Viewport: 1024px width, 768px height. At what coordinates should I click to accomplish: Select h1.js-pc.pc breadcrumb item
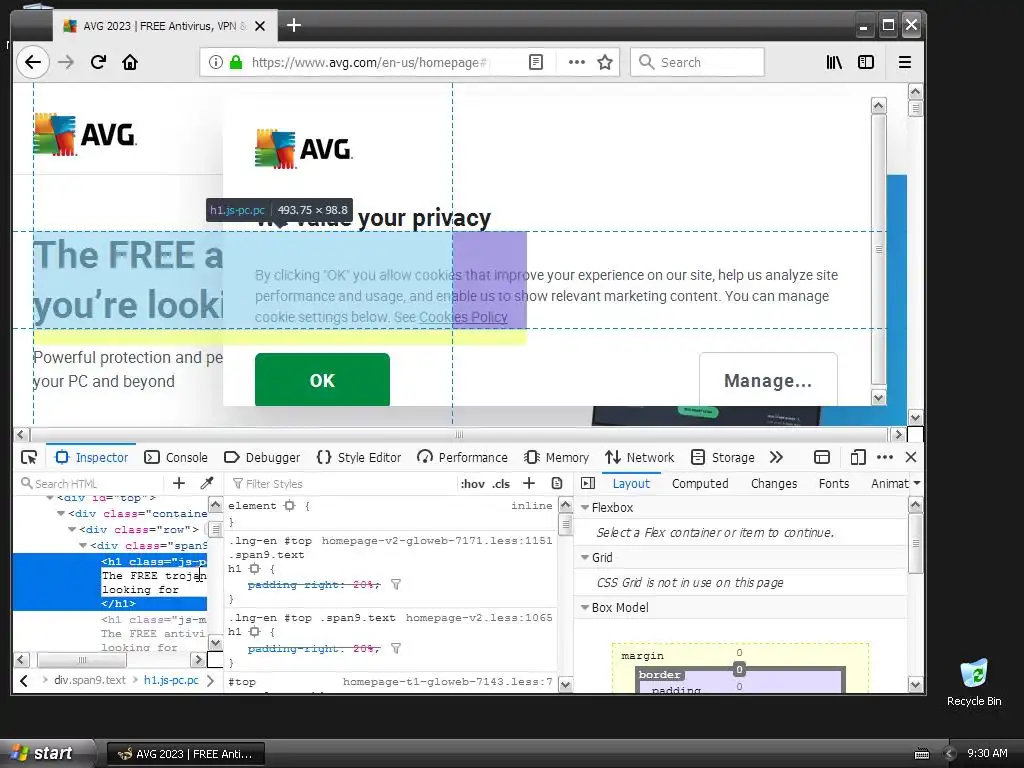[171, 680]
